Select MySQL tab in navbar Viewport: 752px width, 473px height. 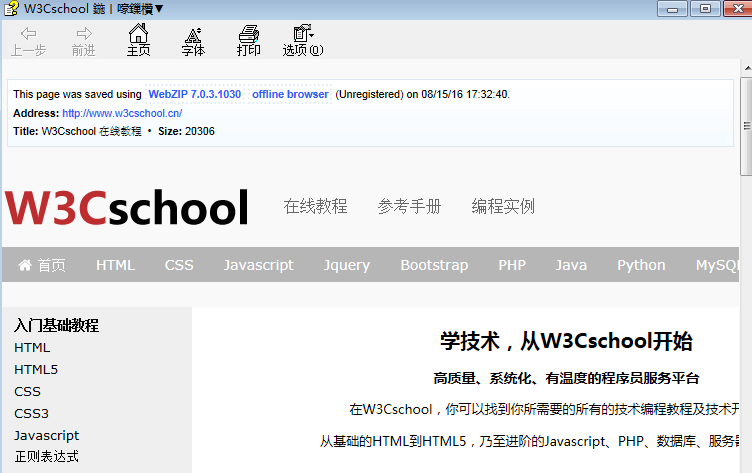(x=717, y=265)
